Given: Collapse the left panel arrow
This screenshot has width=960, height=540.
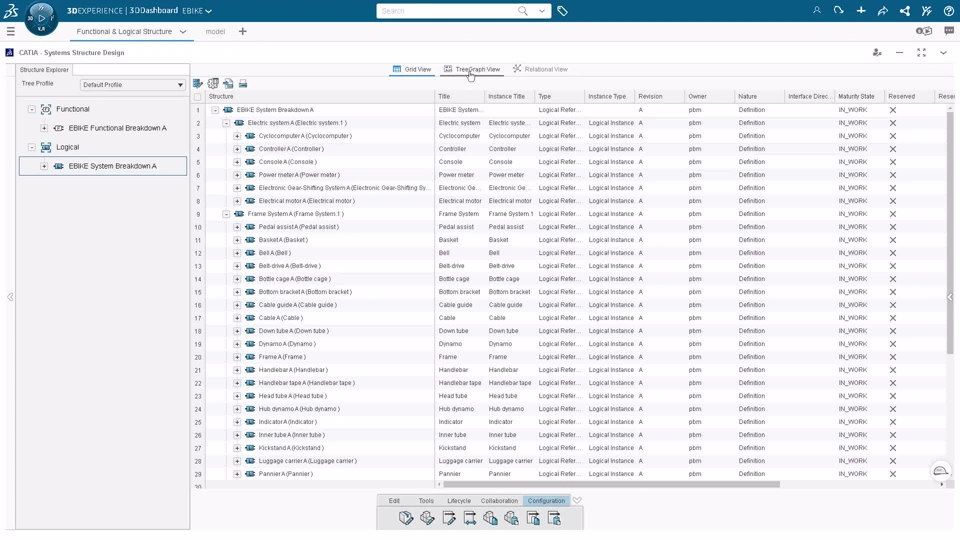Looking at the screenshot, I should (x=10, y=297).
